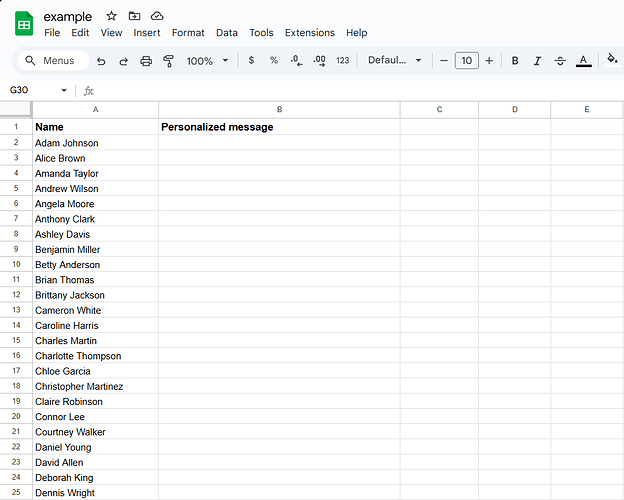Expand the default font dropdown
The height and width of the screenshot is (500, 624).
[395, 61]
